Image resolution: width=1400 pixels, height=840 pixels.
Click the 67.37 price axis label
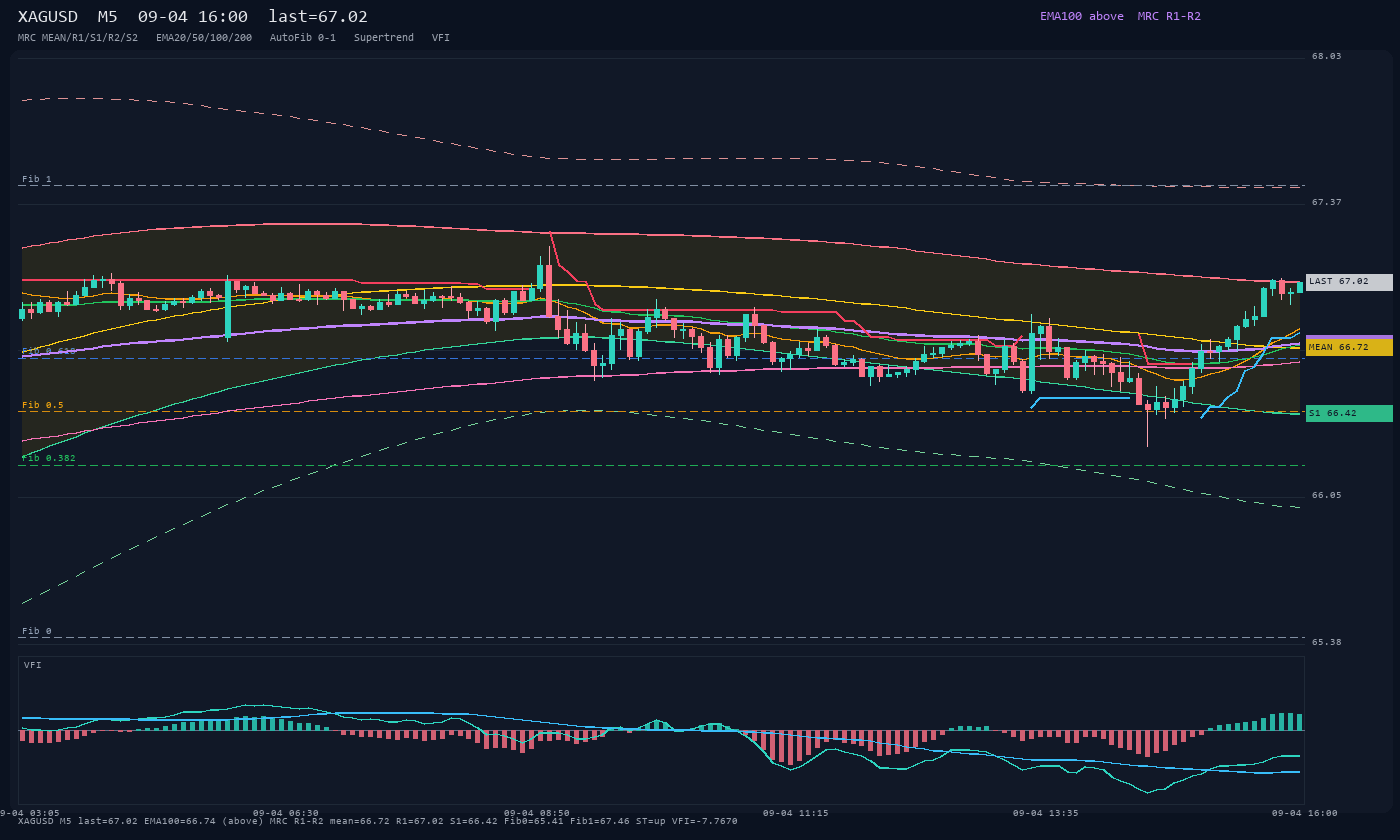coord(1327,202)
